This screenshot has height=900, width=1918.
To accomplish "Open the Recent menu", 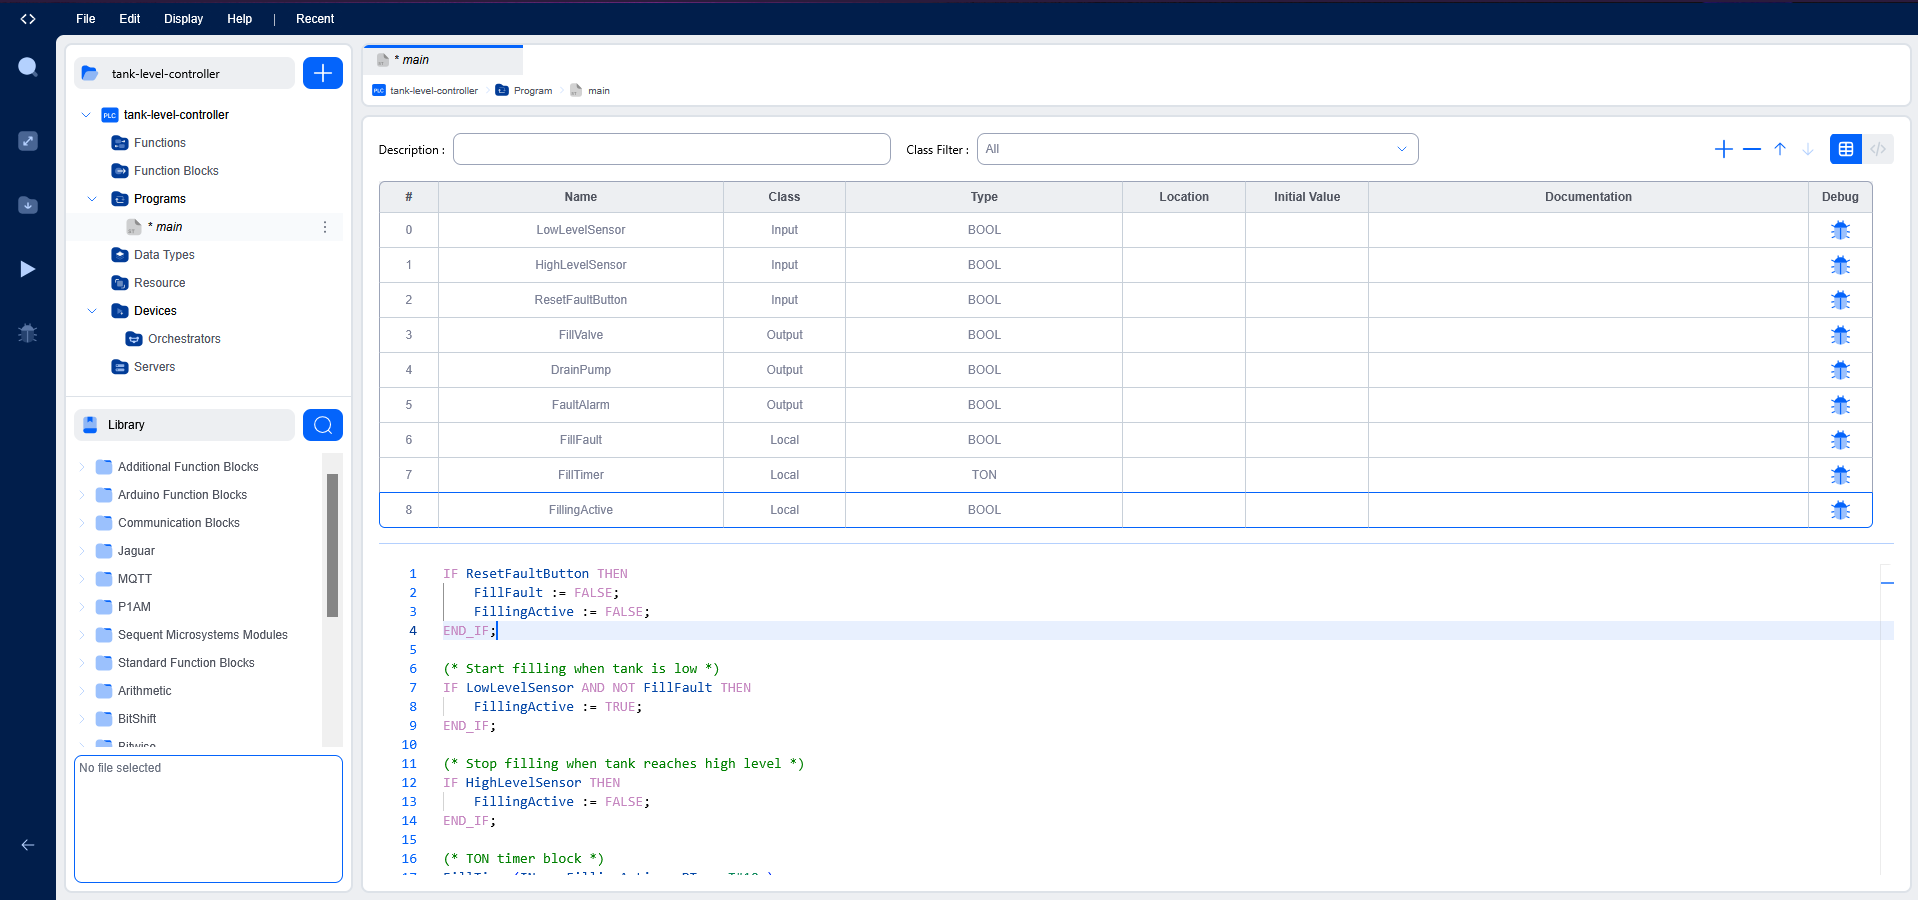I will 315,19.
